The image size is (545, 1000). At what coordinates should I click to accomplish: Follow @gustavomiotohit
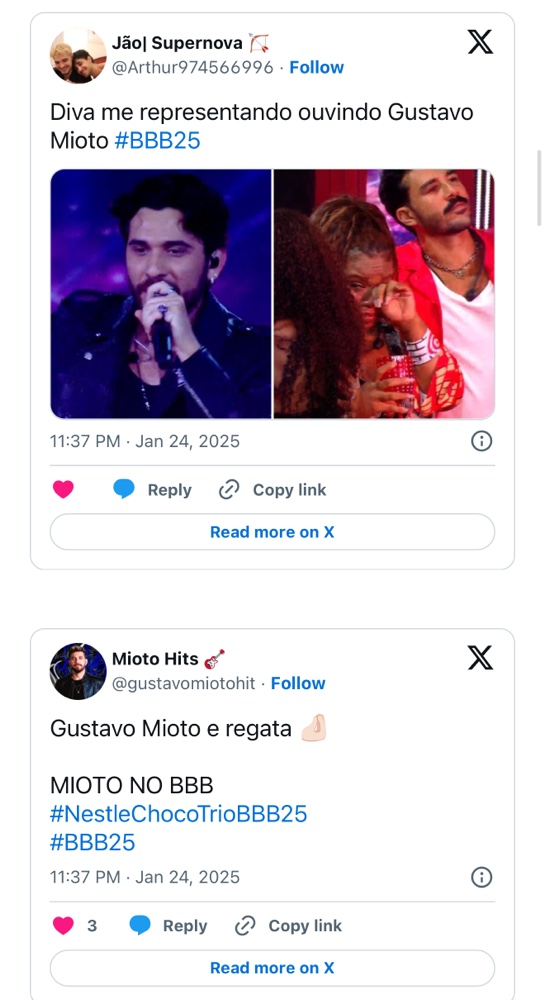(x=298, y=683)
